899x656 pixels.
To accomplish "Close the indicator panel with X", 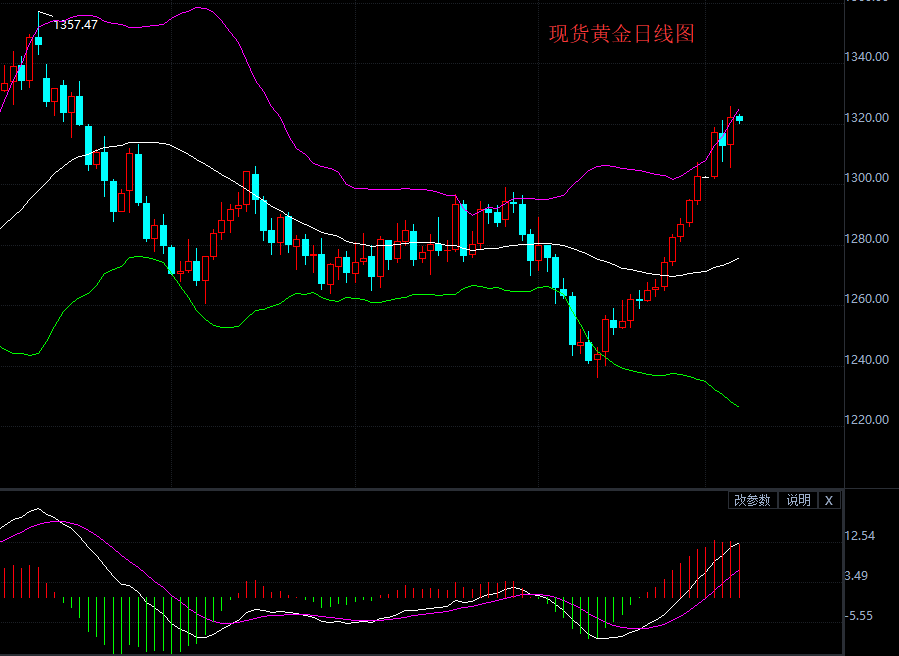I will (828, 500).
